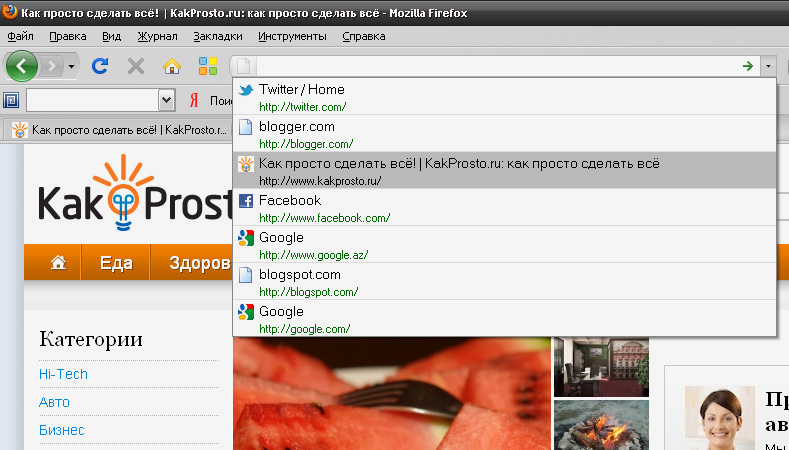Click the greyed forward navigation arrow
Image resolution: width=789 pixels, height=450 pixels.
51,66
